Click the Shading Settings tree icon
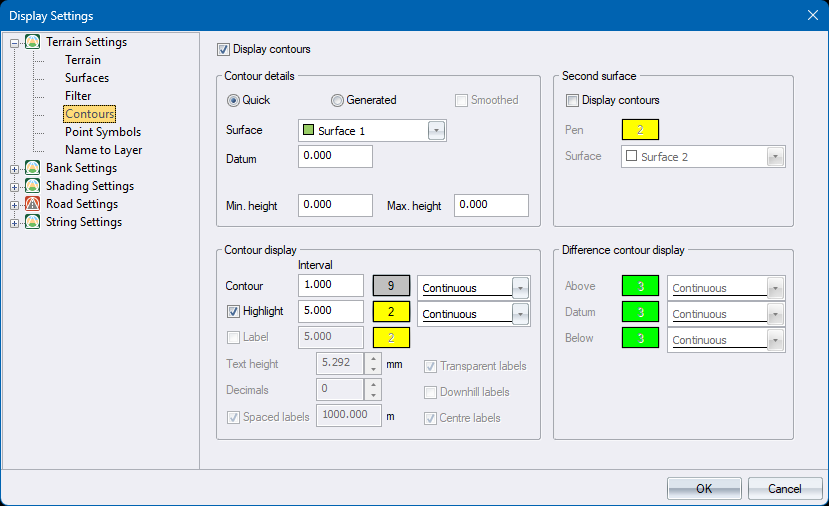Image resolution: width=829 pixels, height=506 pixels. [x=33, y=186]
